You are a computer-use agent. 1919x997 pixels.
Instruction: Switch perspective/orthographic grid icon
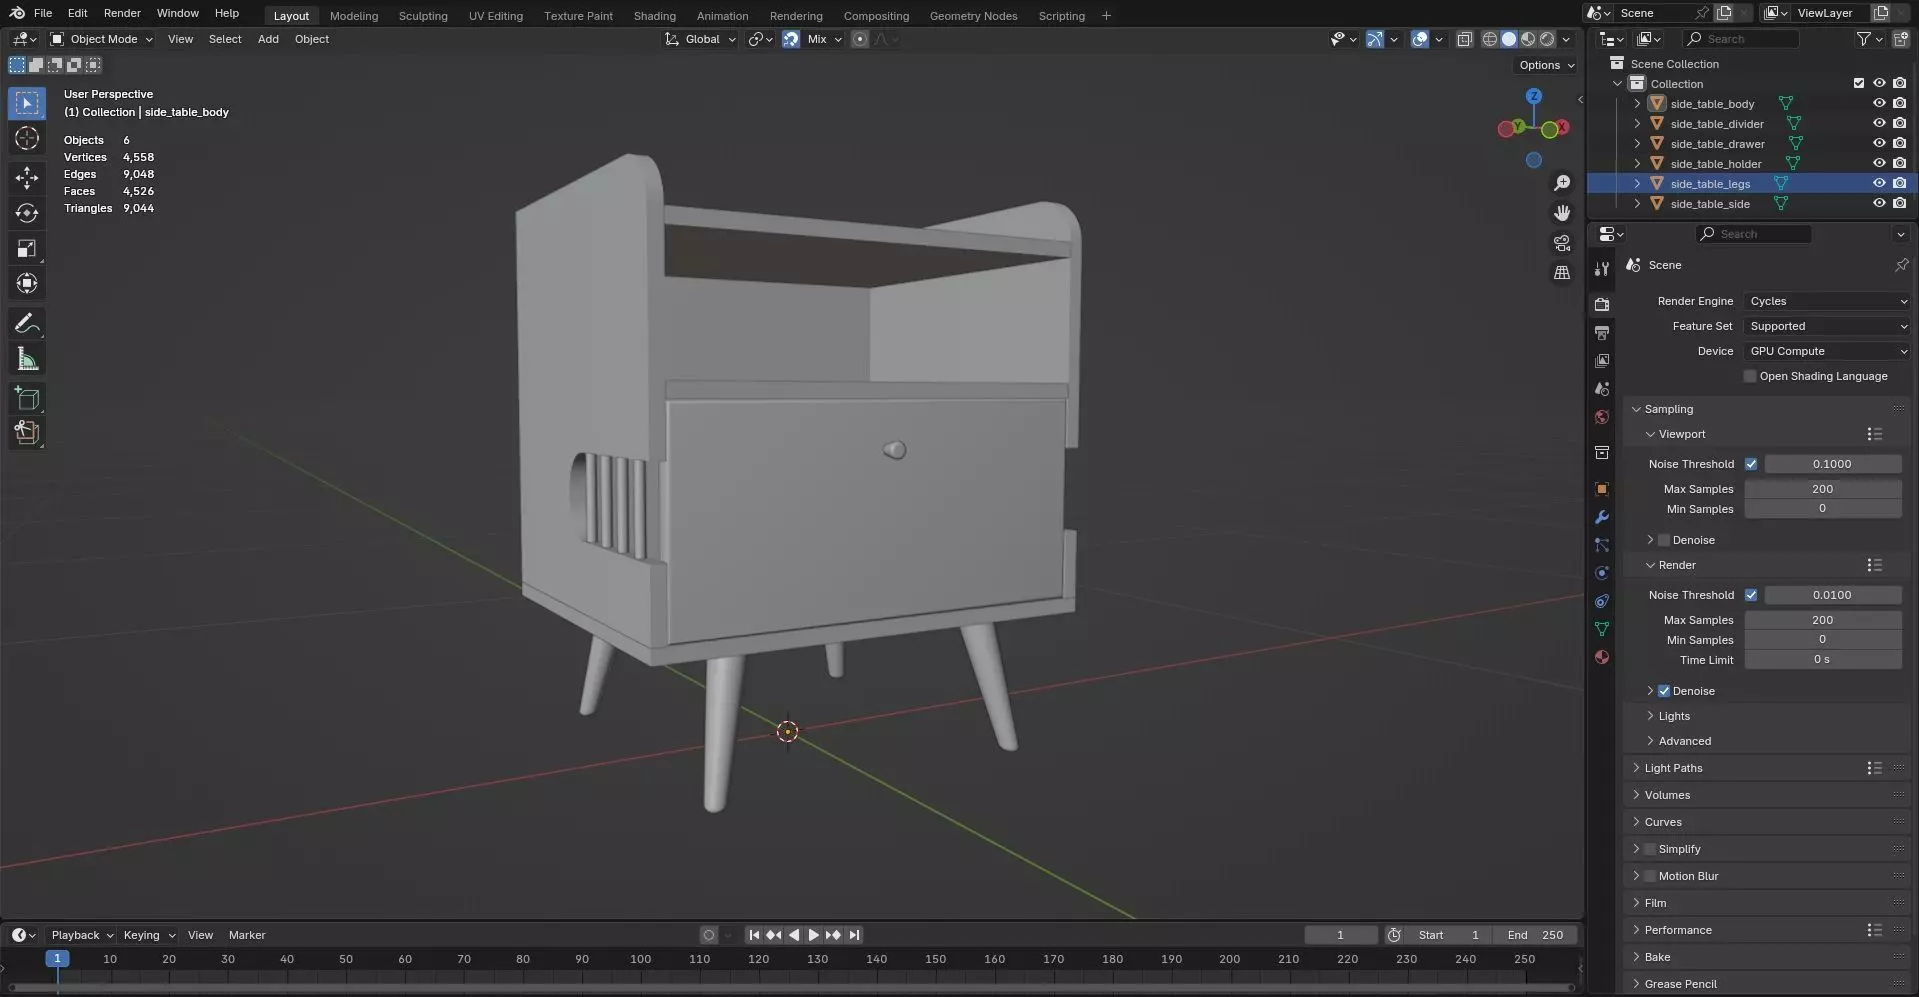click(1562, 273)
